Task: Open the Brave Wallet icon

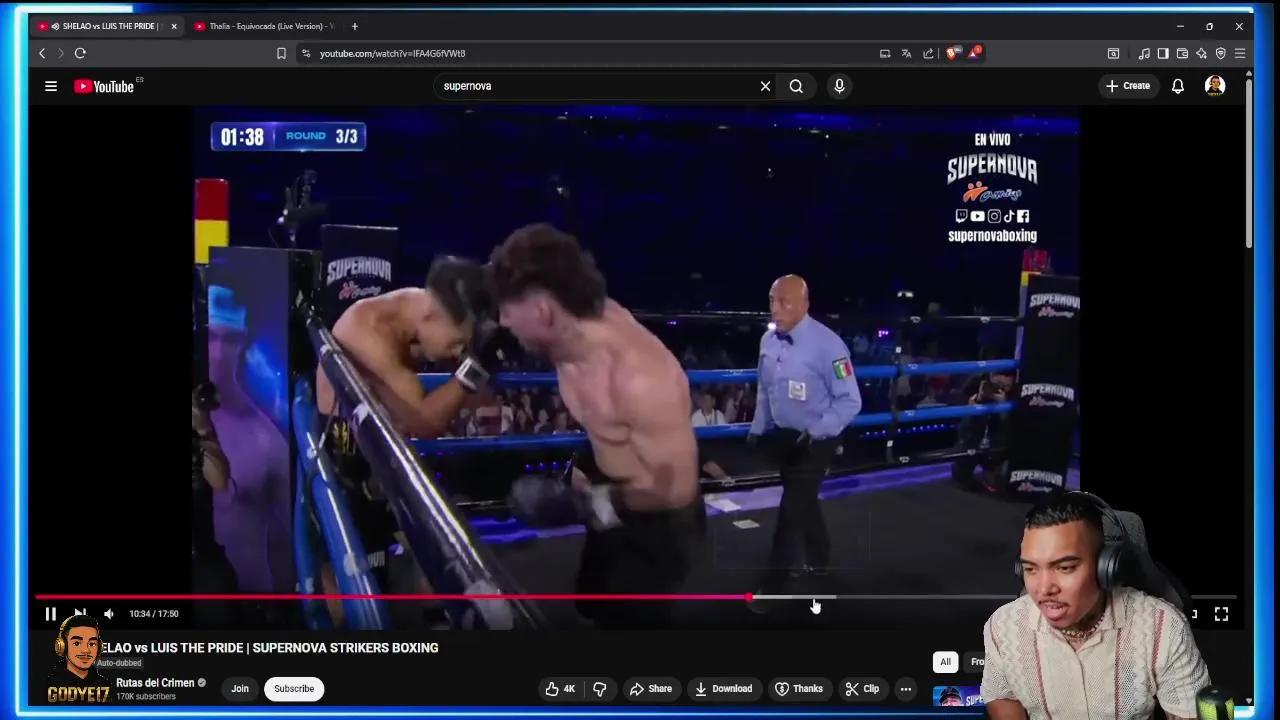Action: 1182,53
